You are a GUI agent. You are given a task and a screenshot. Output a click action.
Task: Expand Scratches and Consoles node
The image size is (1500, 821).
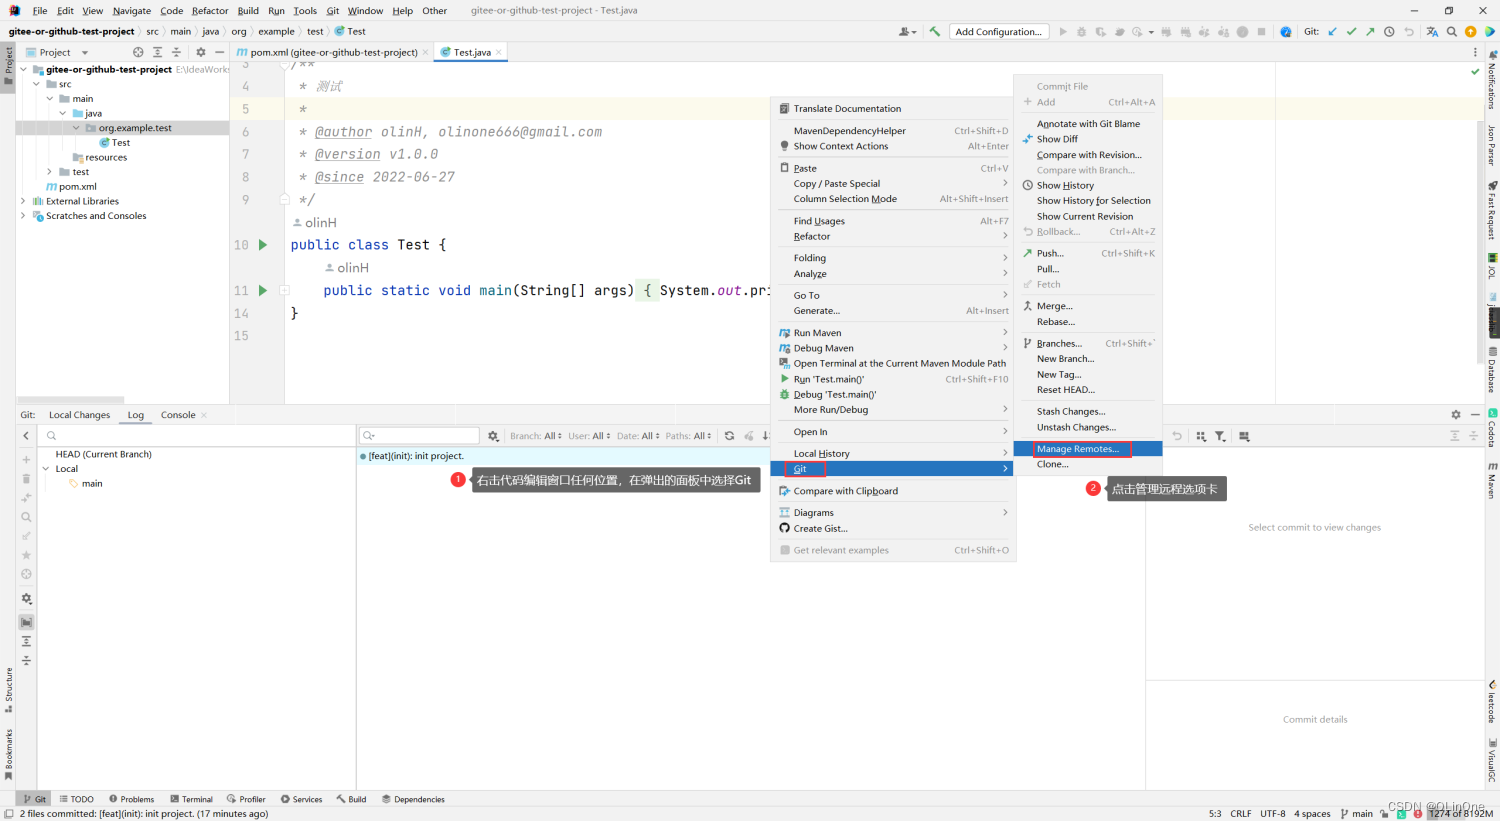[x=23, y=216]
